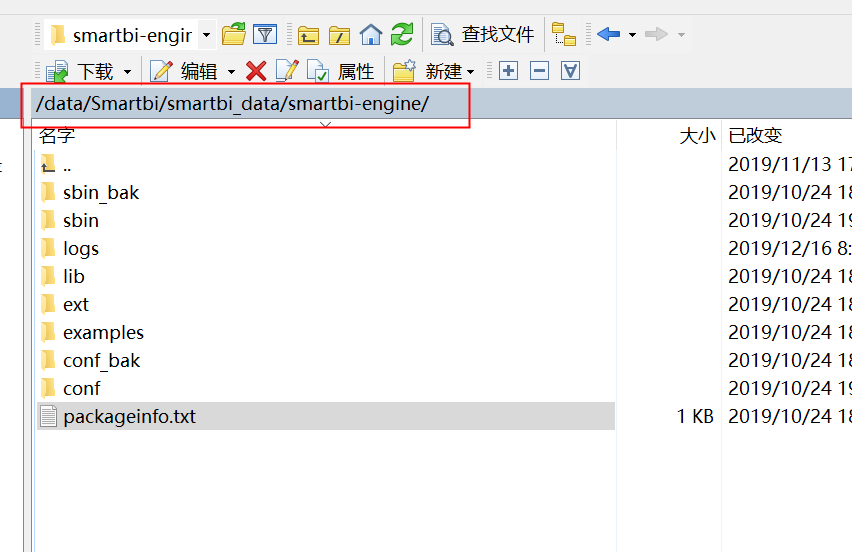Click the file filter funnel icon

pos(265,34)
